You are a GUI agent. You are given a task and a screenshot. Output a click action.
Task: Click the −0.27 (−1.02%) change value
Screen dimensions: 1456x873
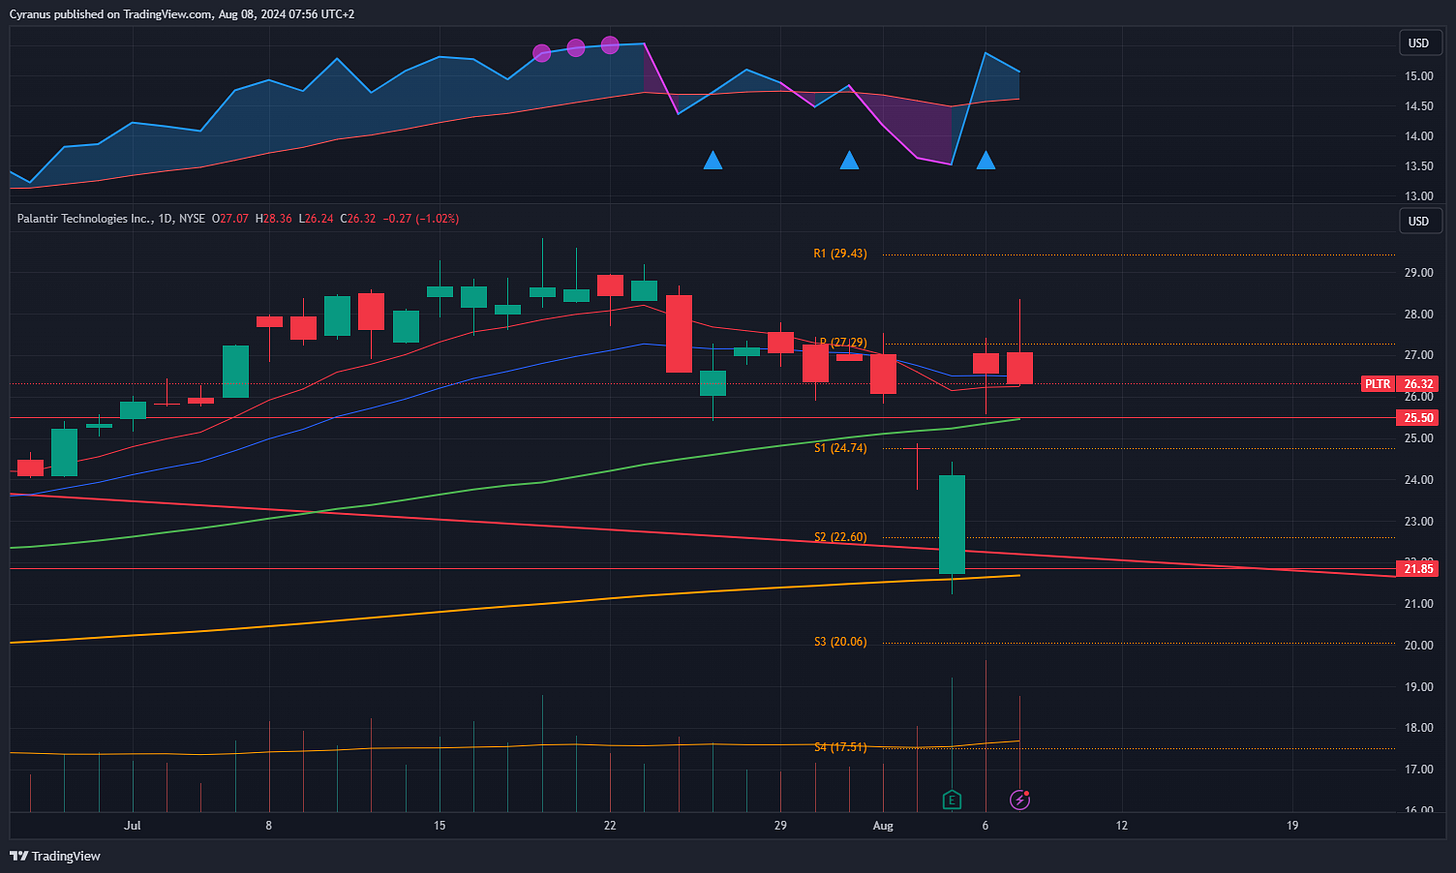(421, 218)
